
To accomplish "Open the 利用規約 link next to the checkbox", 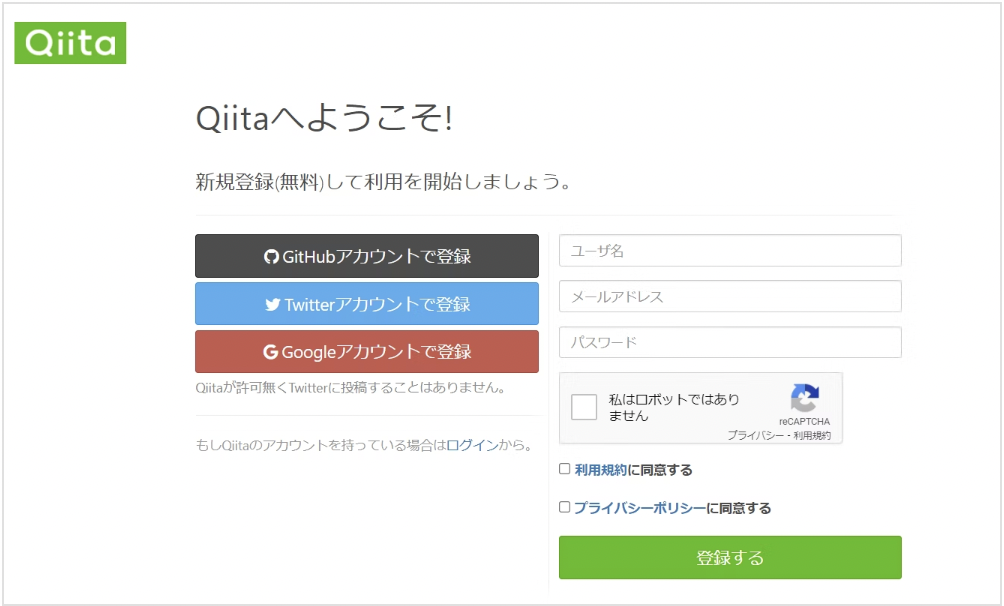I will click(601, 469).
